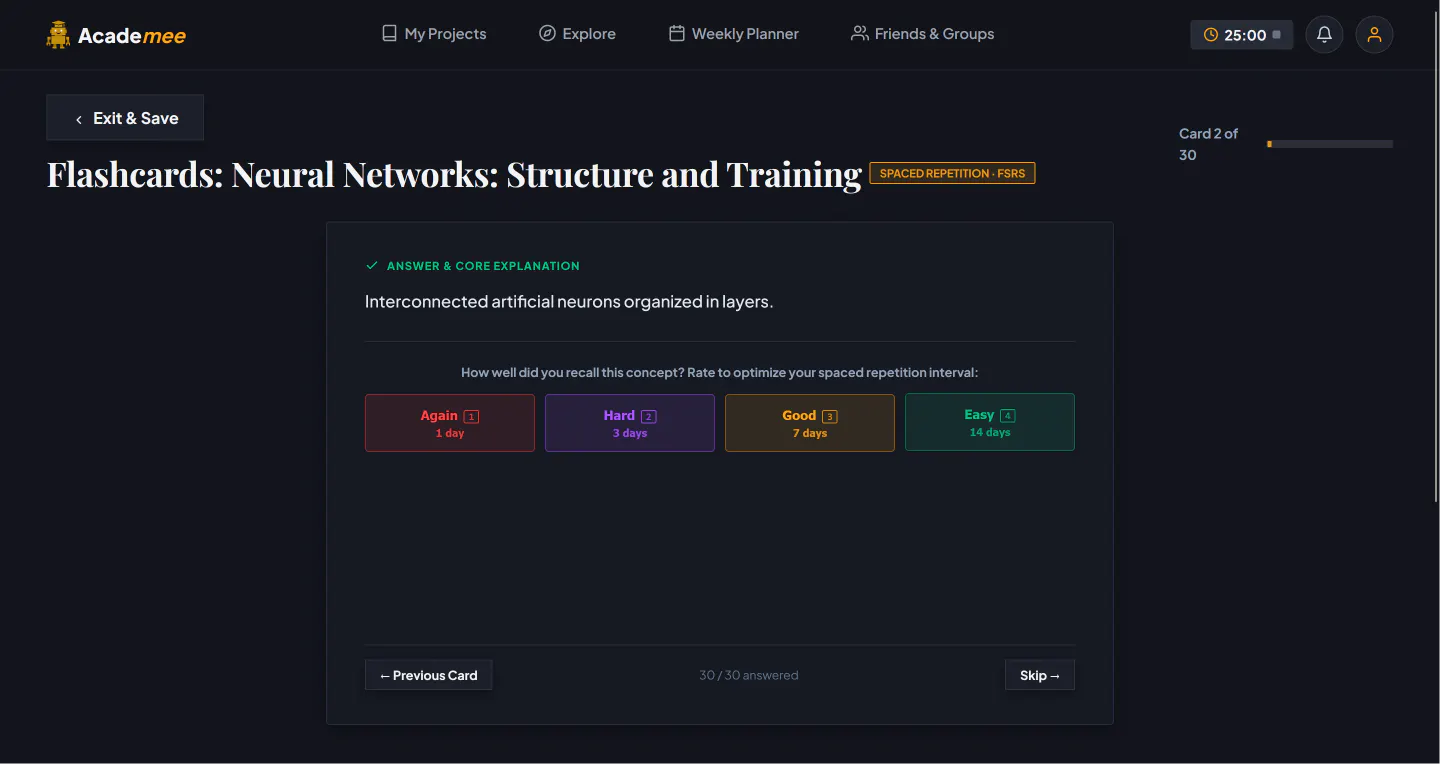Mark the card as Easy
The height and width of the screenshot is (764, 1440).
pyautogui.click(x=990, y=422)
